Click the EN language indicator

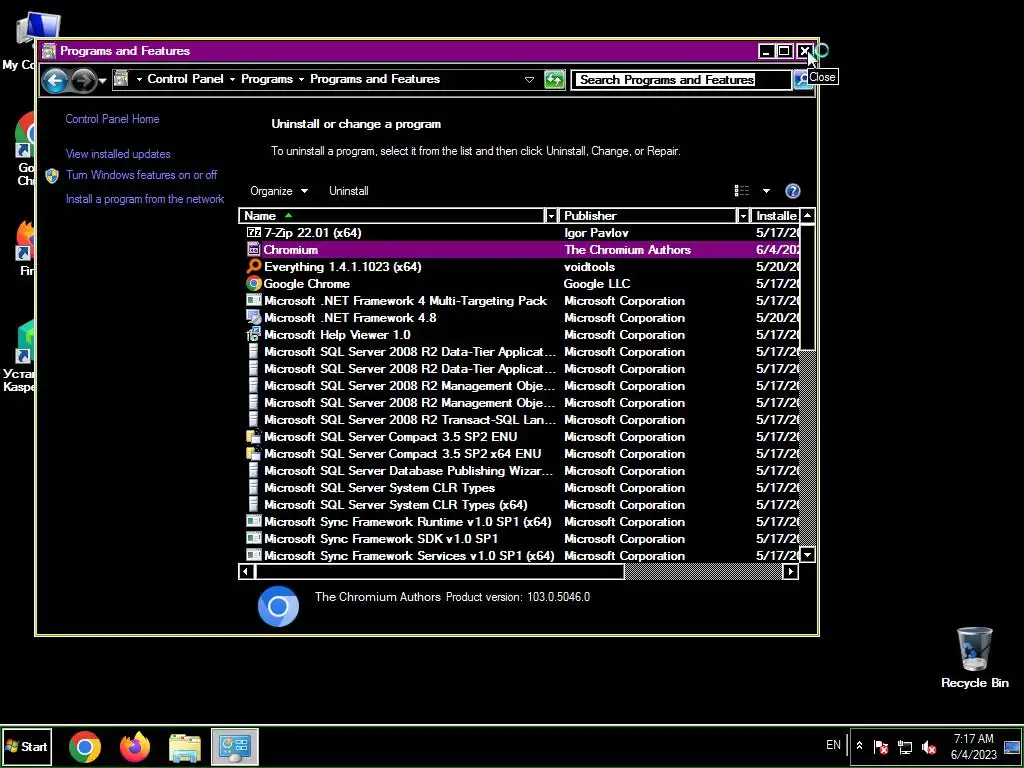(x=833, y=745)
